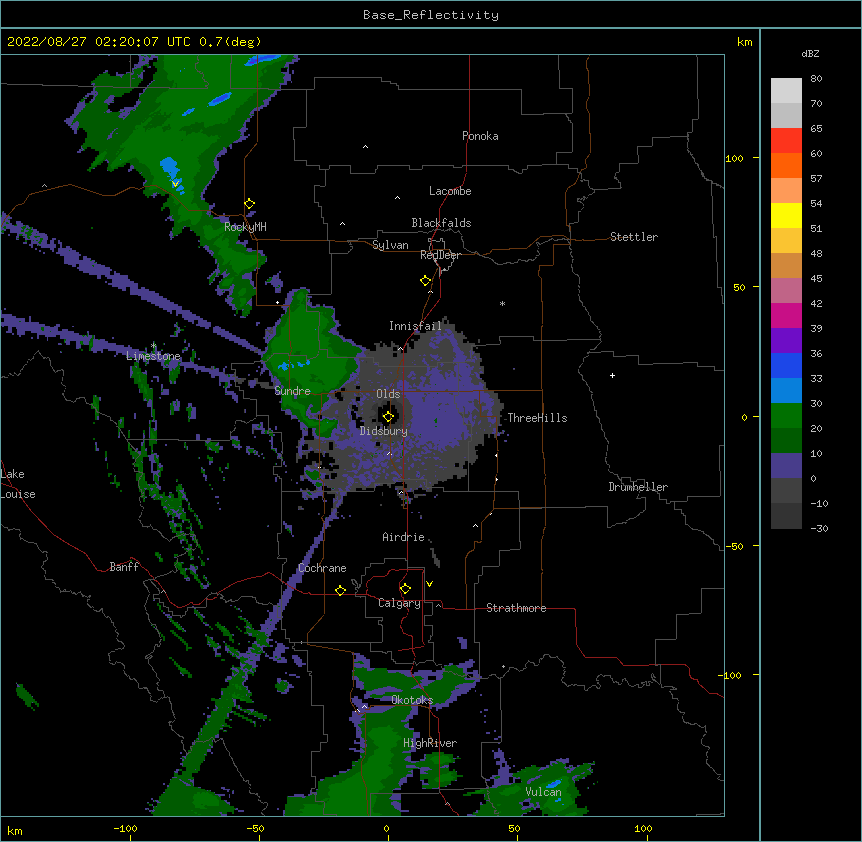Select the light blue 30-33 dBZ legend swatch

[x=786, y=390]
